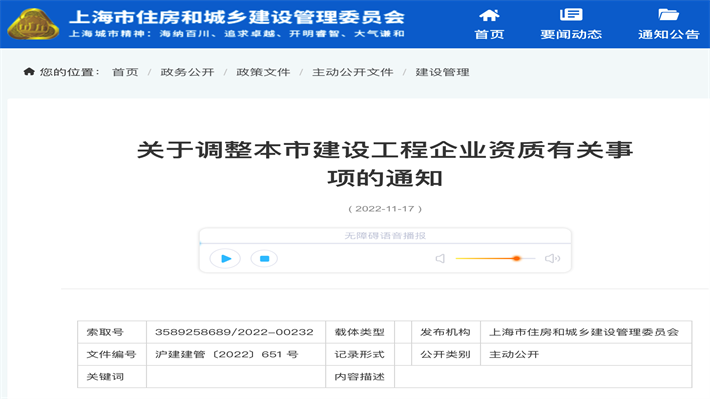Screen dimensions: 710x399
Task: Go to 政务公开 breadcrumb link
Action: [x=187, y=72]
